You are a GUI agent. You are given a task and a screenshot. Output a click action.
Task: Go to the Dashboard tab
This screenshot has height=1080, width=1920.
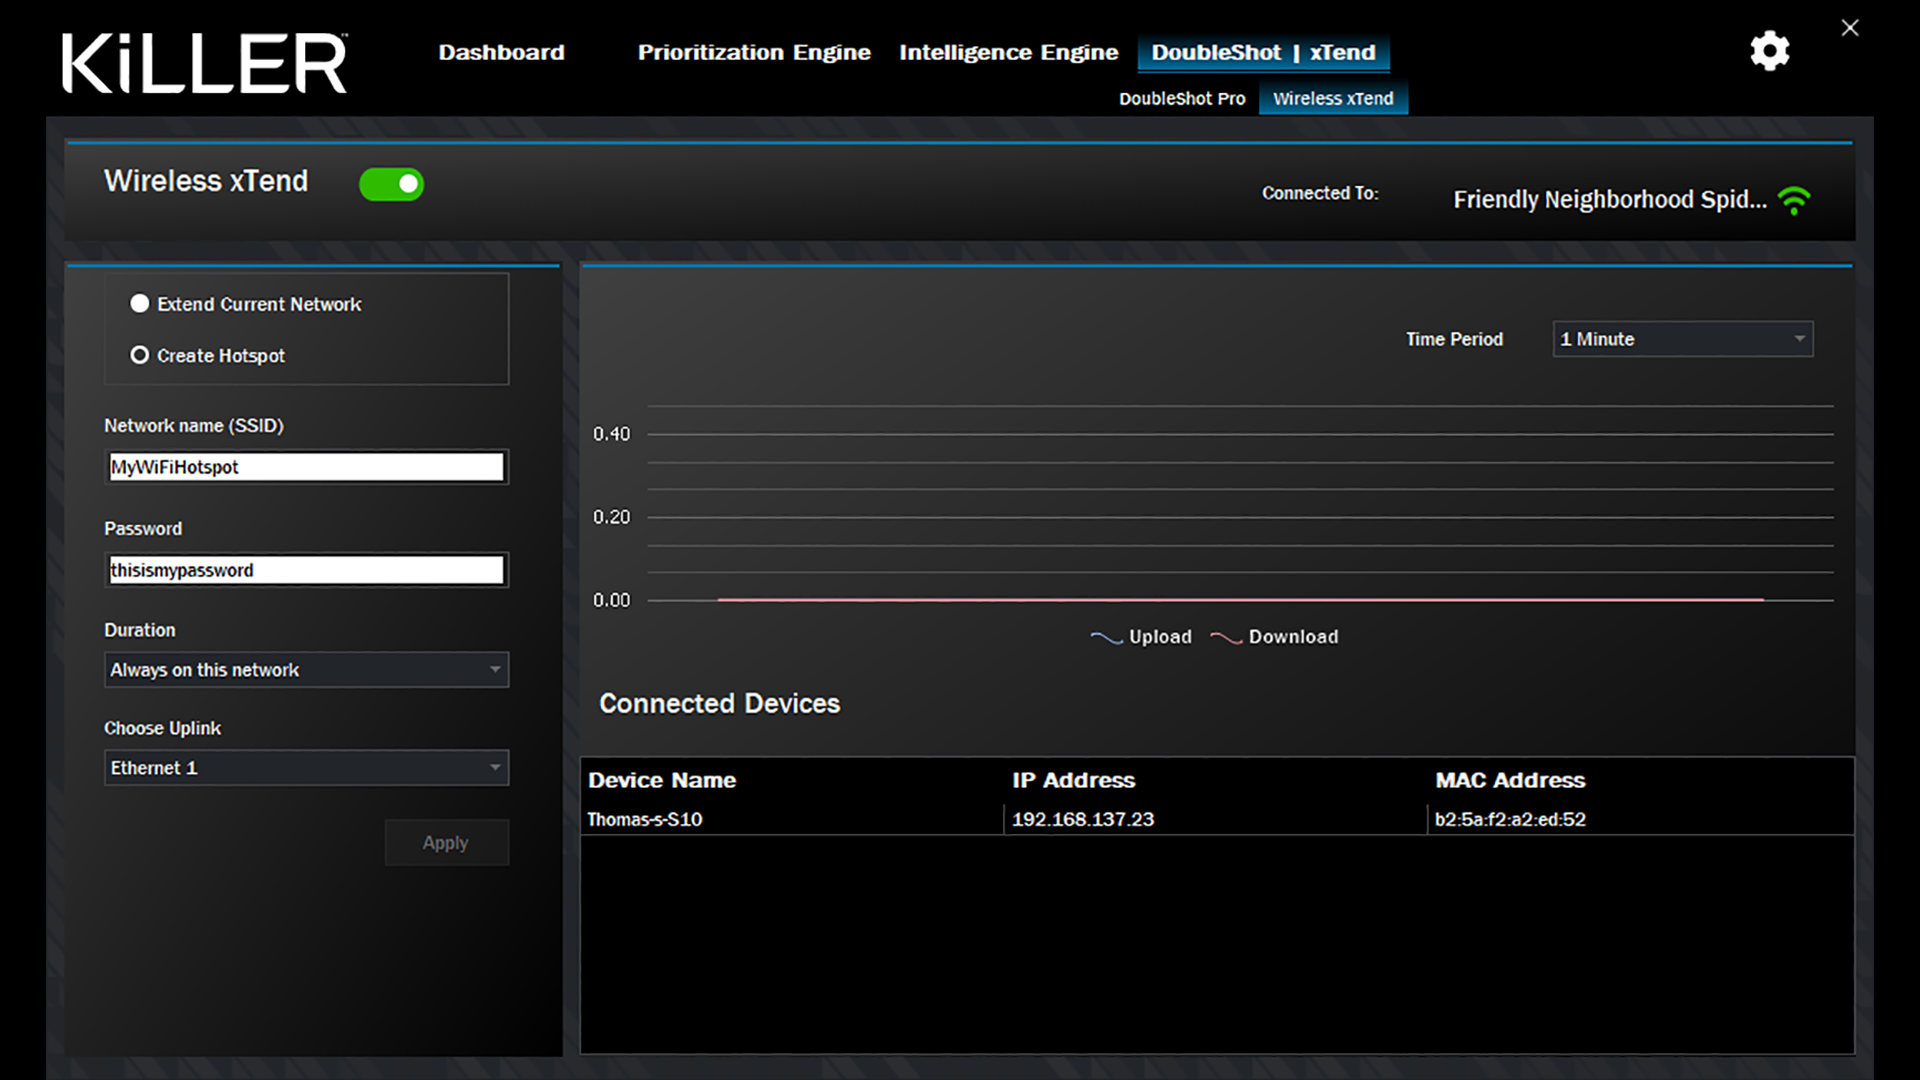click(501, 52)
